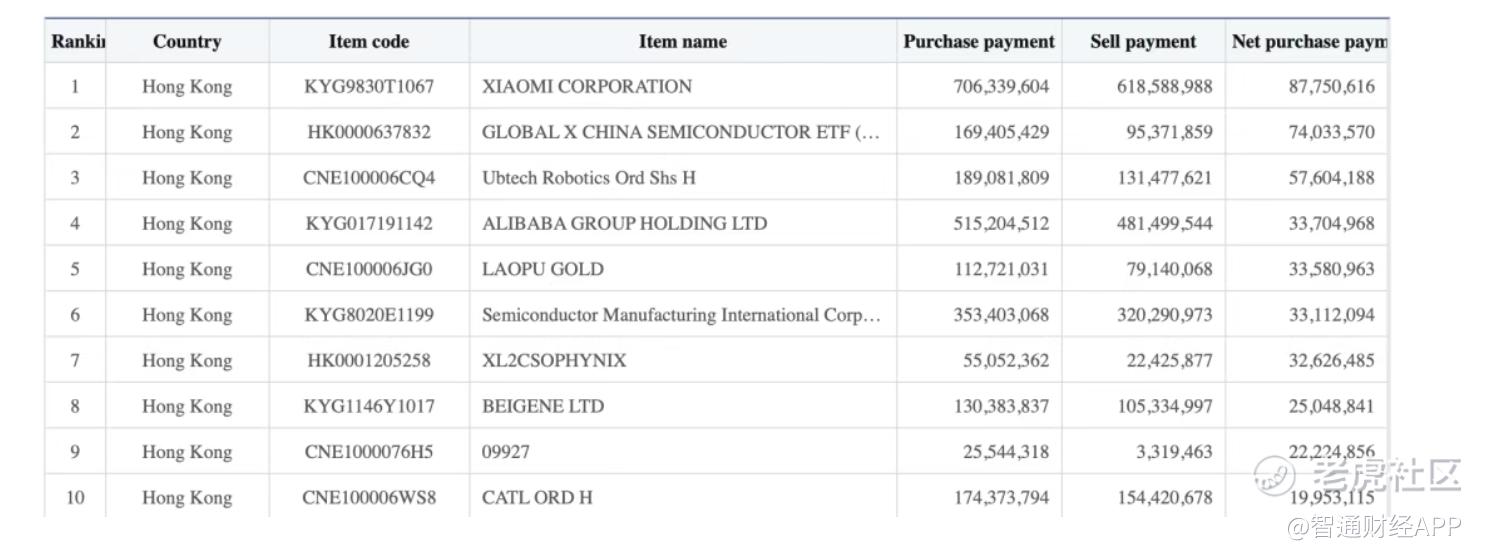Click item code CNE100006WS8
The height and width of the screenshot is (560, 1490).
pyautogui.click(x=369, y=498)
